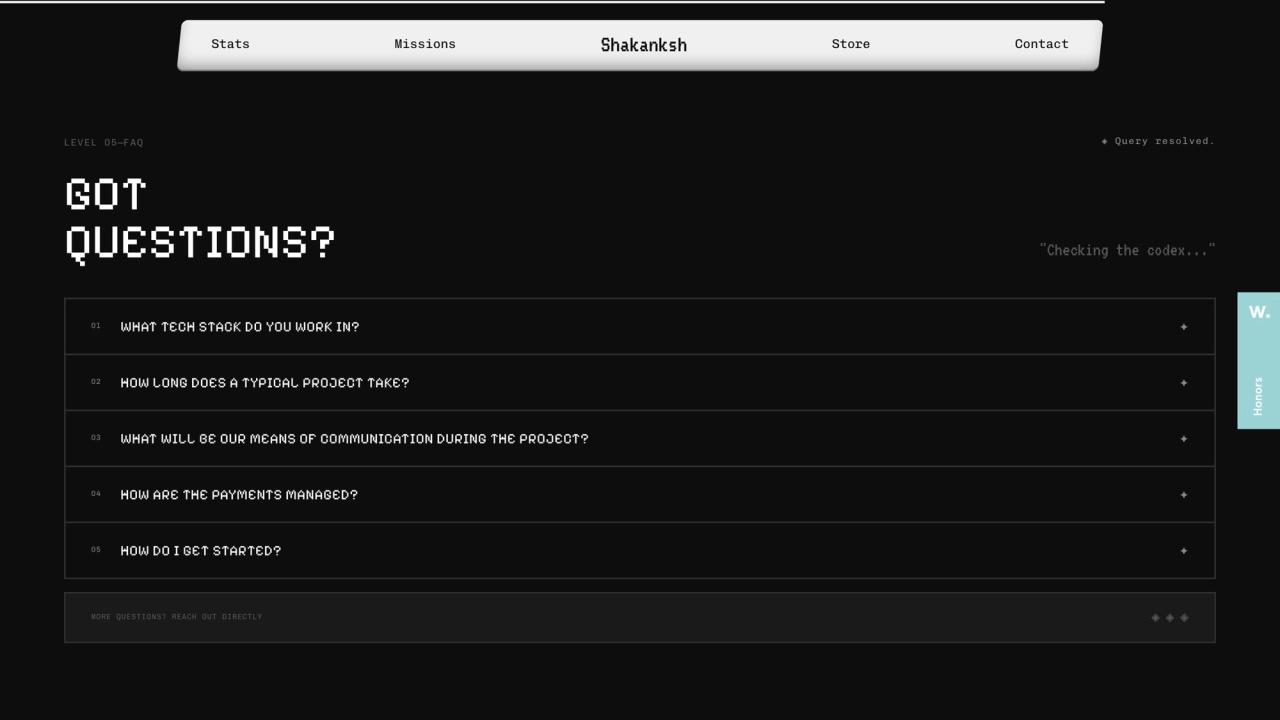The height and width of the screenshot is (720, 1280).
Task: Click the 01 number label
Action: [x=96, y=326]
